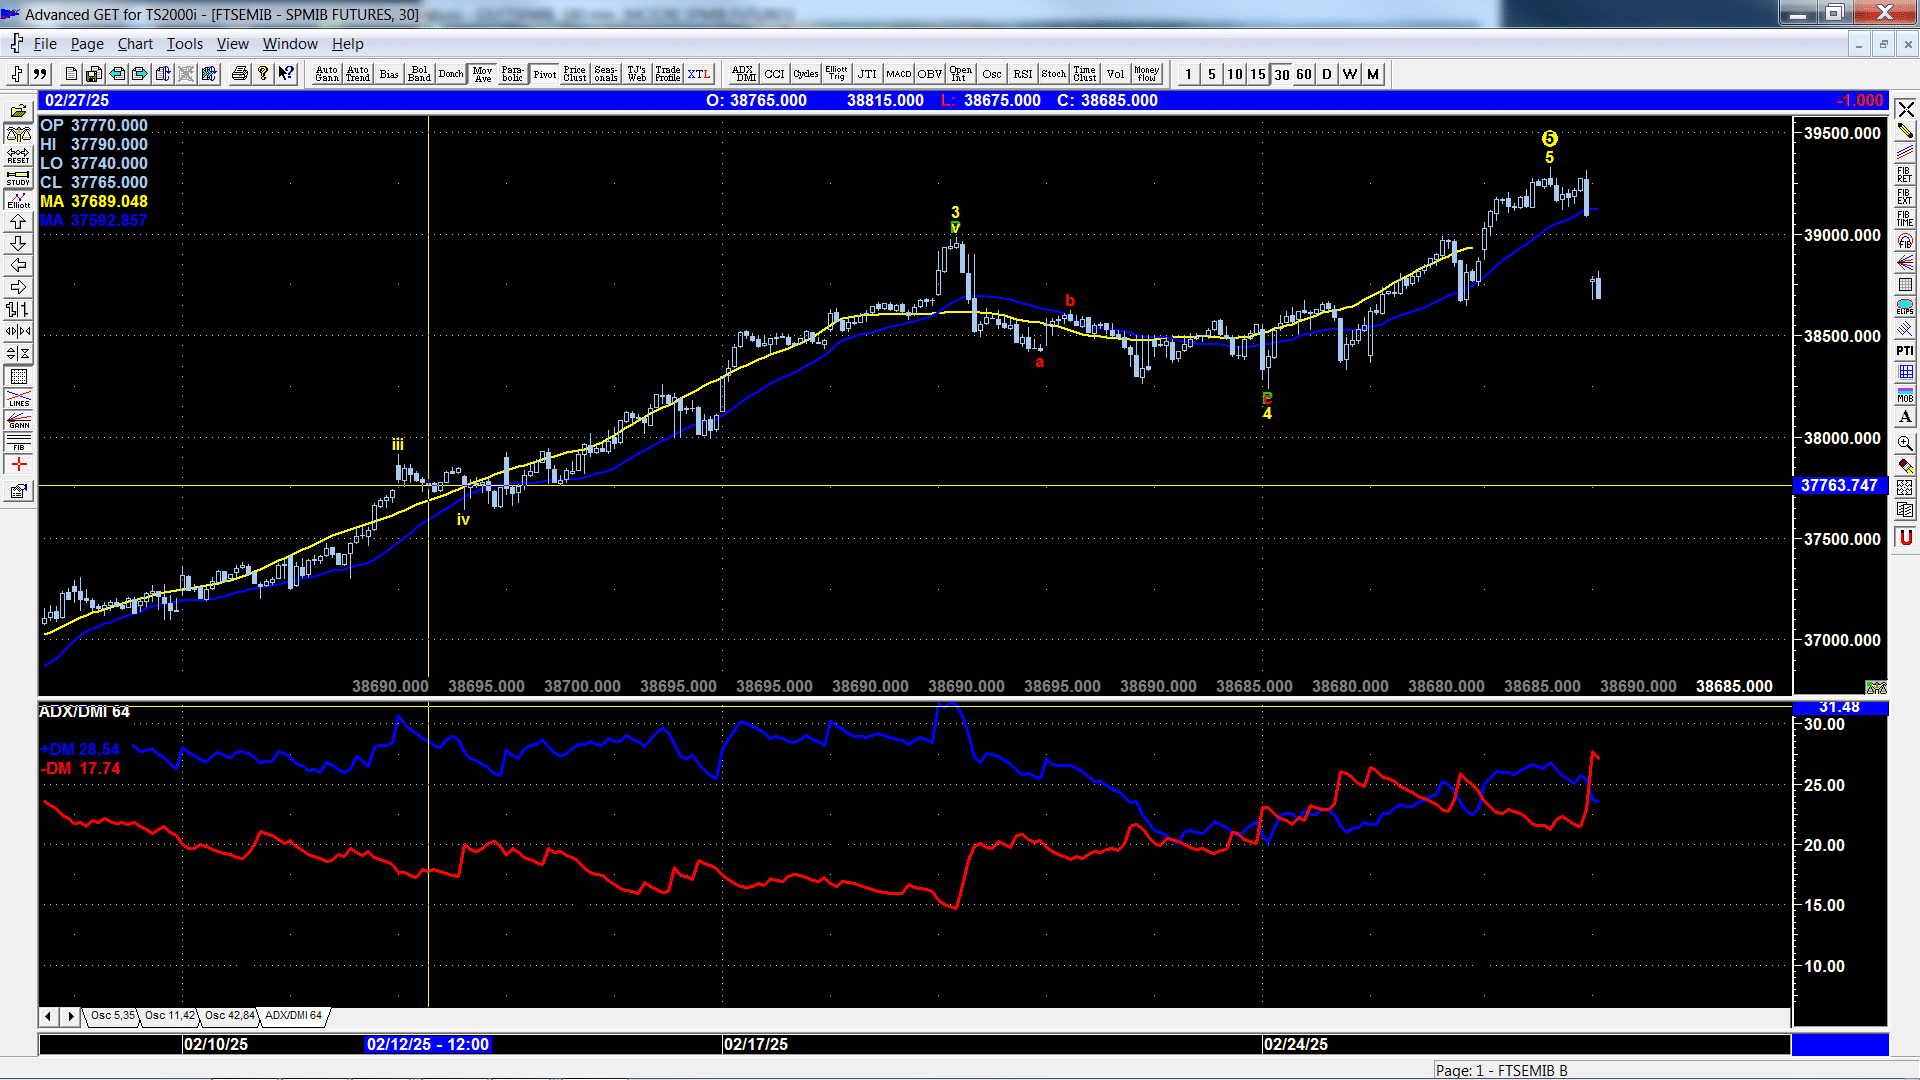Toggle the Mov Ave study
Screen dimensions: 1920x1080
click(482, 74)
